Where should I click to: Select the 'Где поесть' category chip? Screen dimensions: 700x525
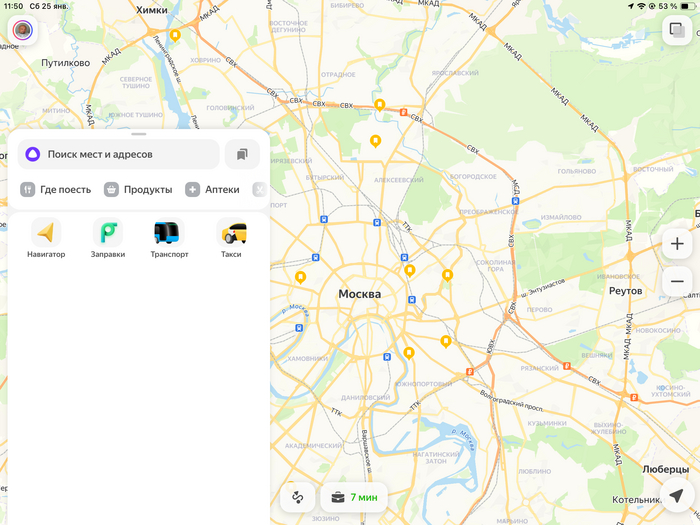pyautogui.click(x=56, y=190)
